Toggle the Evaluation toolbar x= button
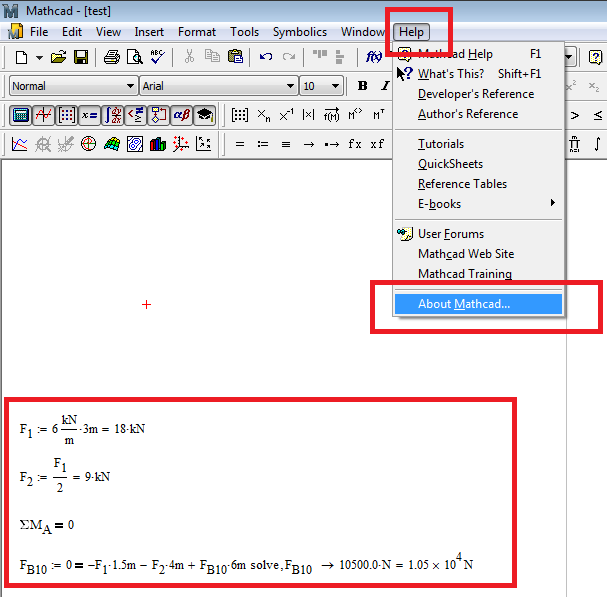 tap(89, 115)
